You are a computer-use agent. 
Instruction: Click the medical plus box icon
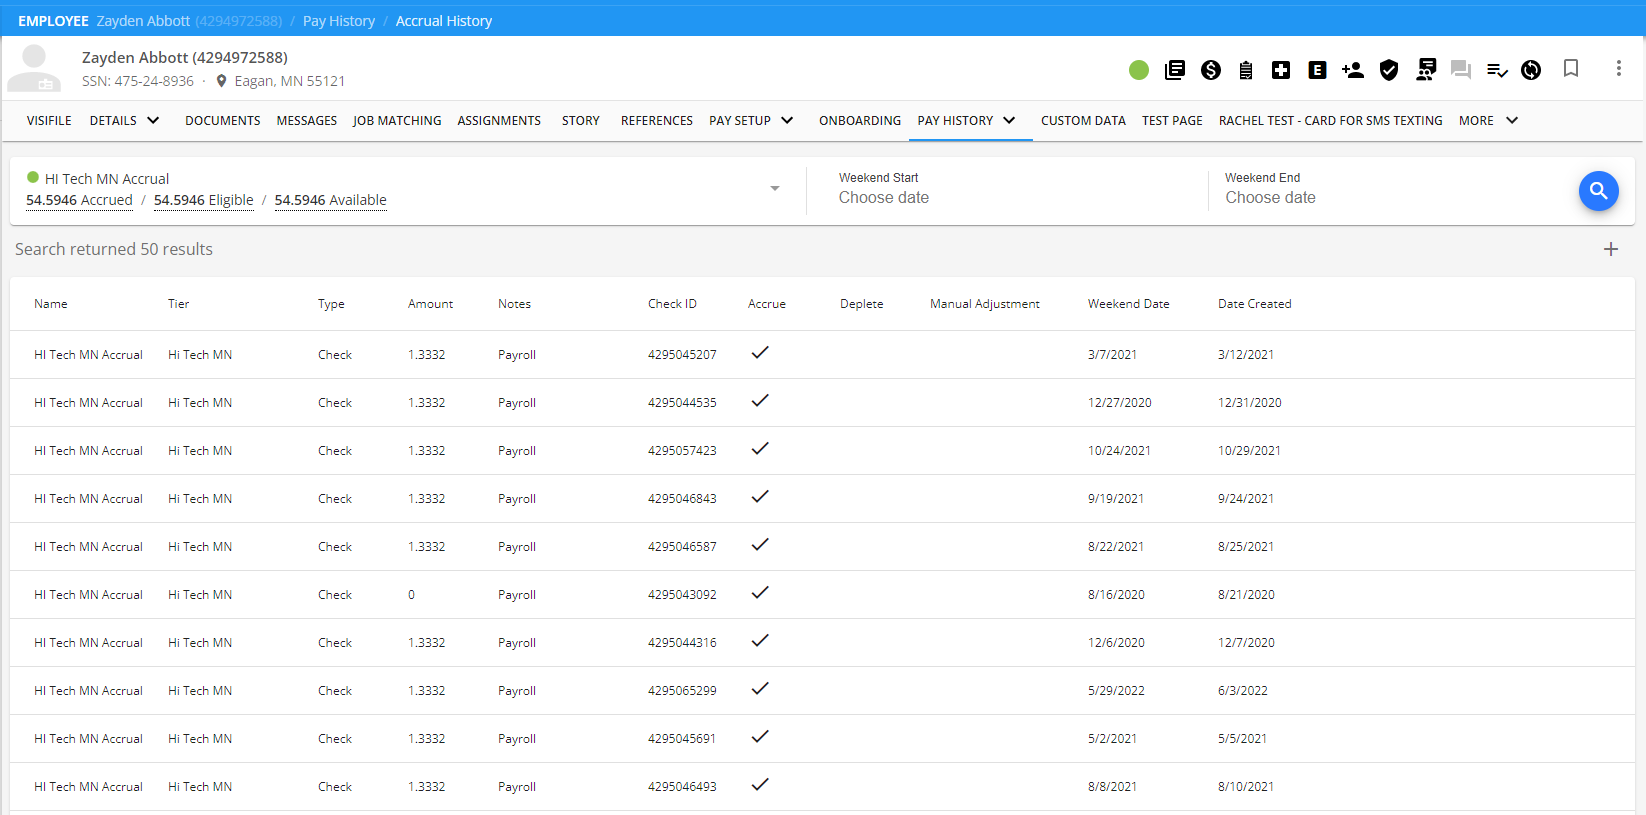(1281, 70)
